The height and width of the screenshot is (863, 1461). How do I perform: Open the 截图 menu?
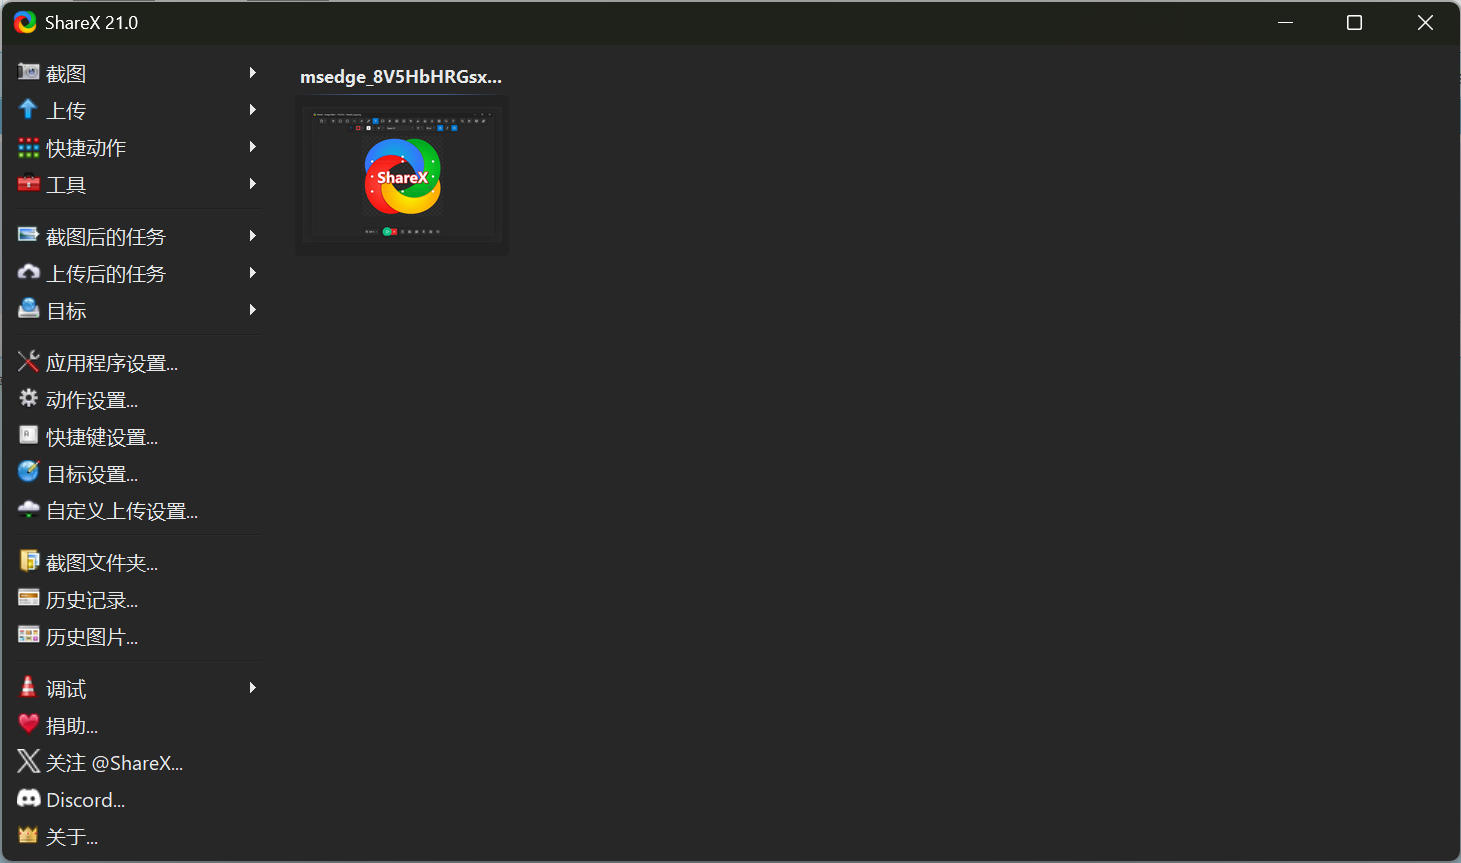click(x=138, y=73)
